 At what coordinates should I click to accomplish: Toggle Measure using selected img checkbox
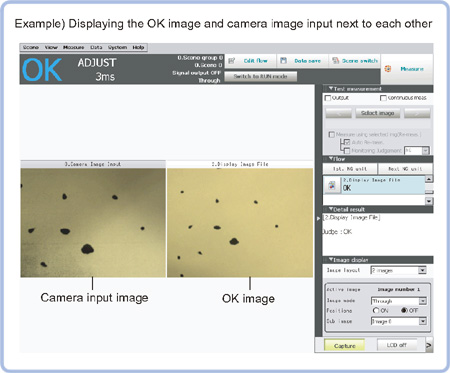pyautogui.click(x=331, y=134)
